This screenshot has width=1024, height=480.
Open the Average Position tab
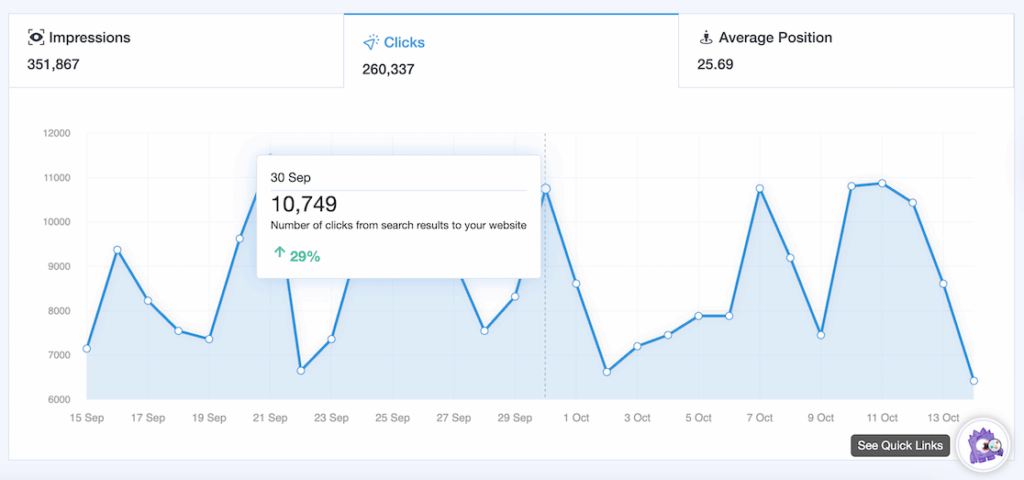776,38
